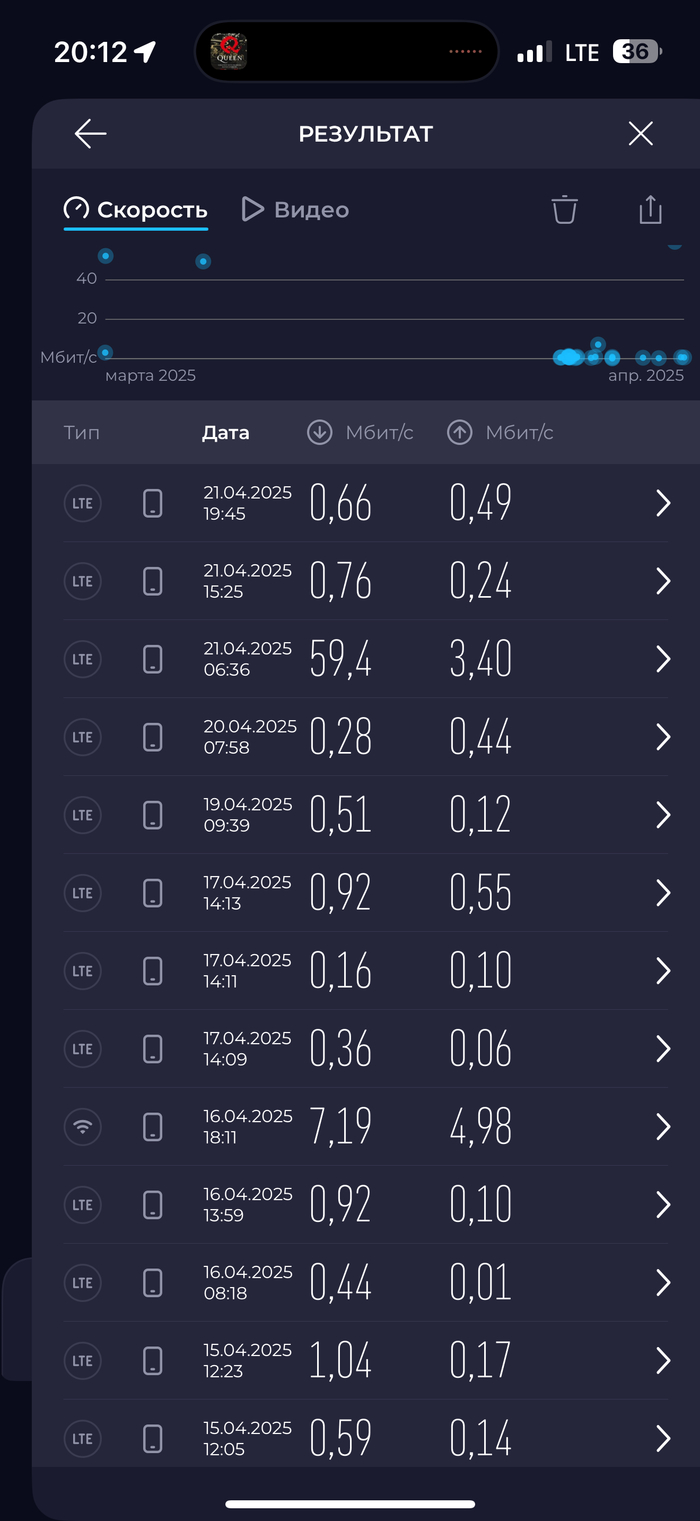Open the Queen now-playing Dynamic Island thumbnail
The width and height of the screenshot is (700, 1521).
[x=228, y=51]
